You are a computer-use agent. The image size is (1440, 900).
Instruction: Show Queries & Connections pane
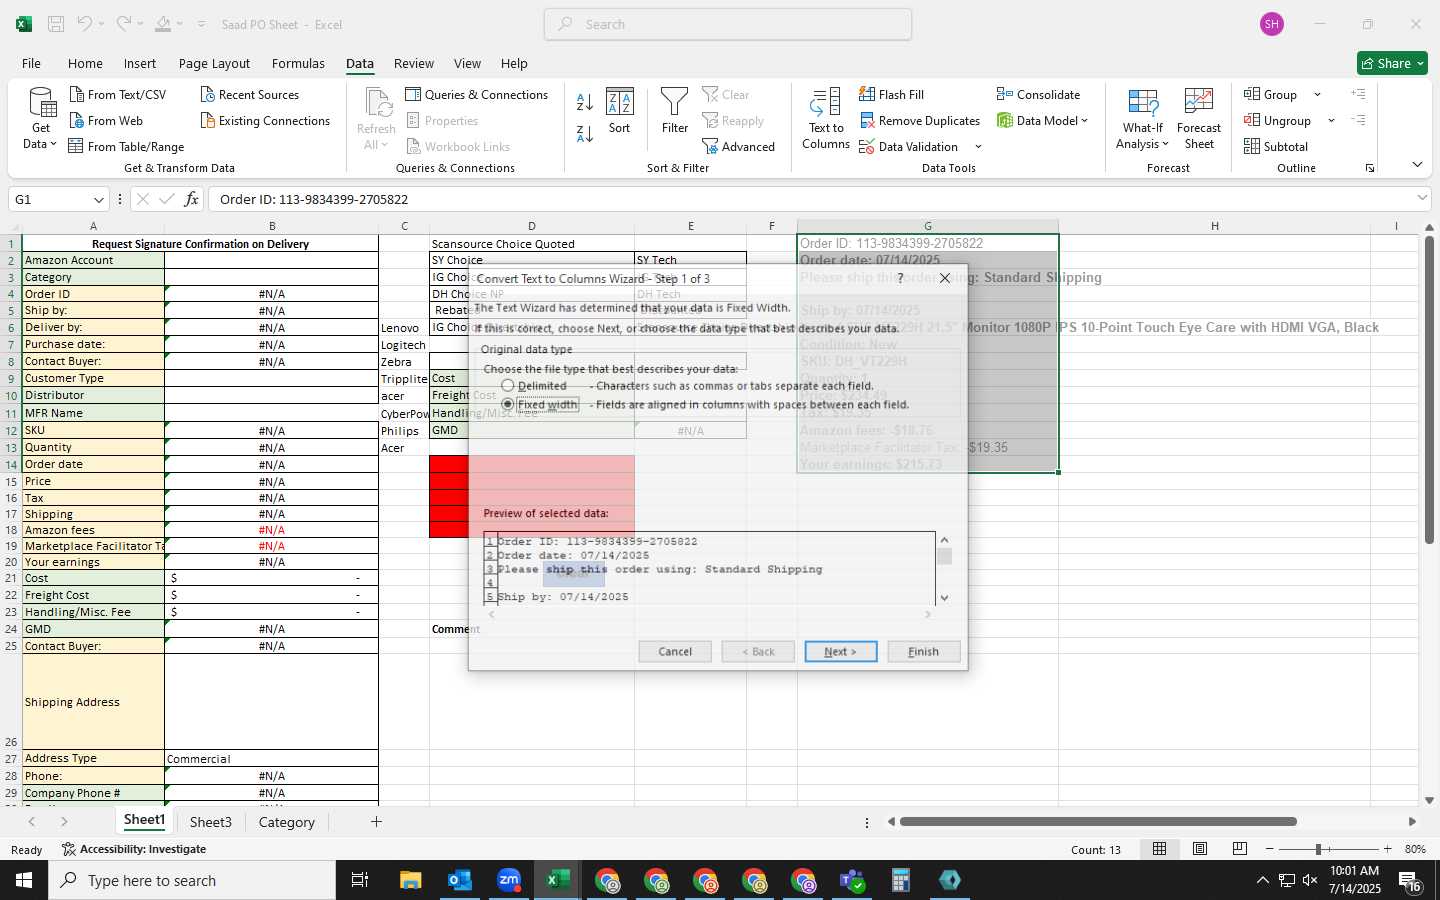click(476, 94)
